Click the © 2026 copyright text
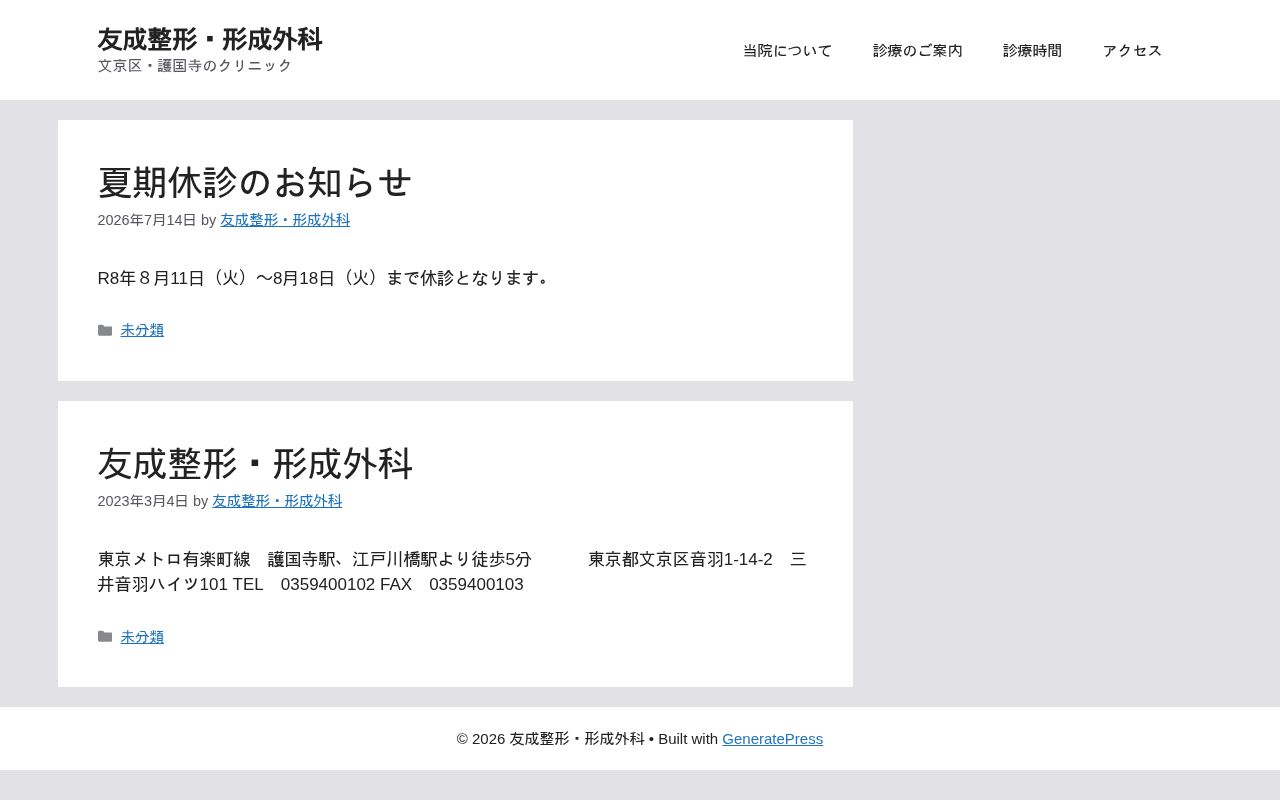The height and width of the screenshot is (800, 1280). coord(551,739)
